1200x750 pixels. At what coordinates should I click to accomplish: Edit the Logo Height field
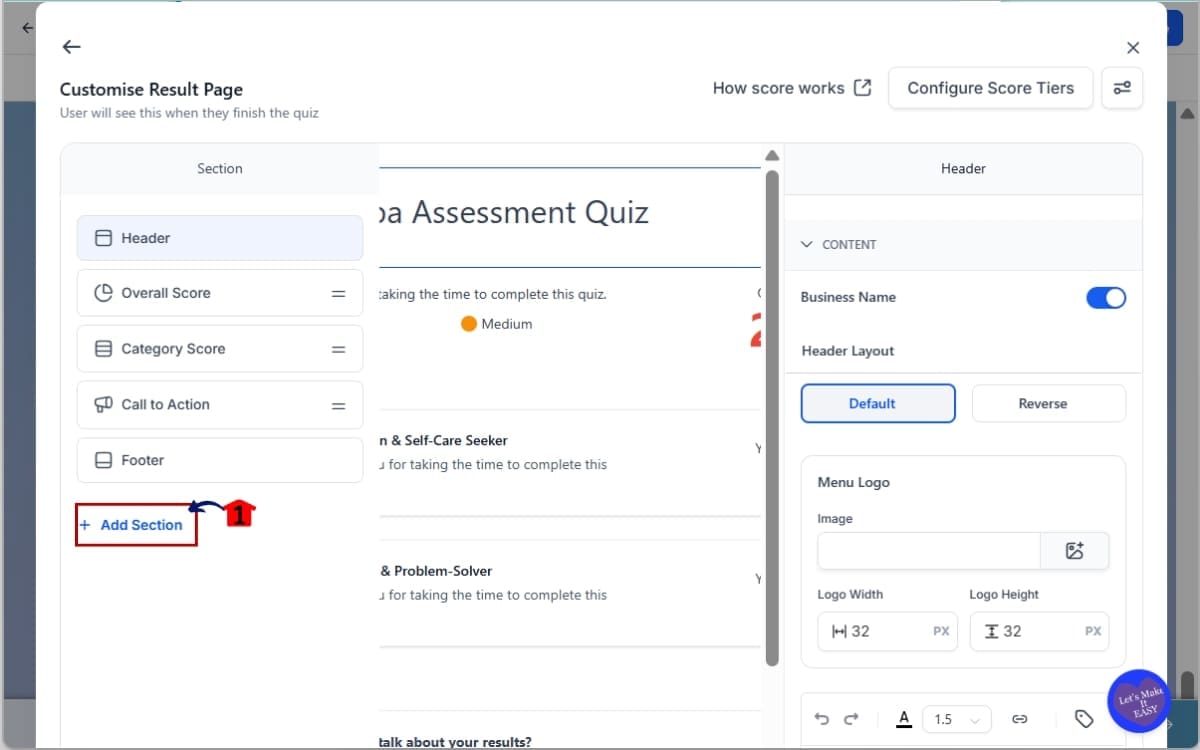(1039, 631)
